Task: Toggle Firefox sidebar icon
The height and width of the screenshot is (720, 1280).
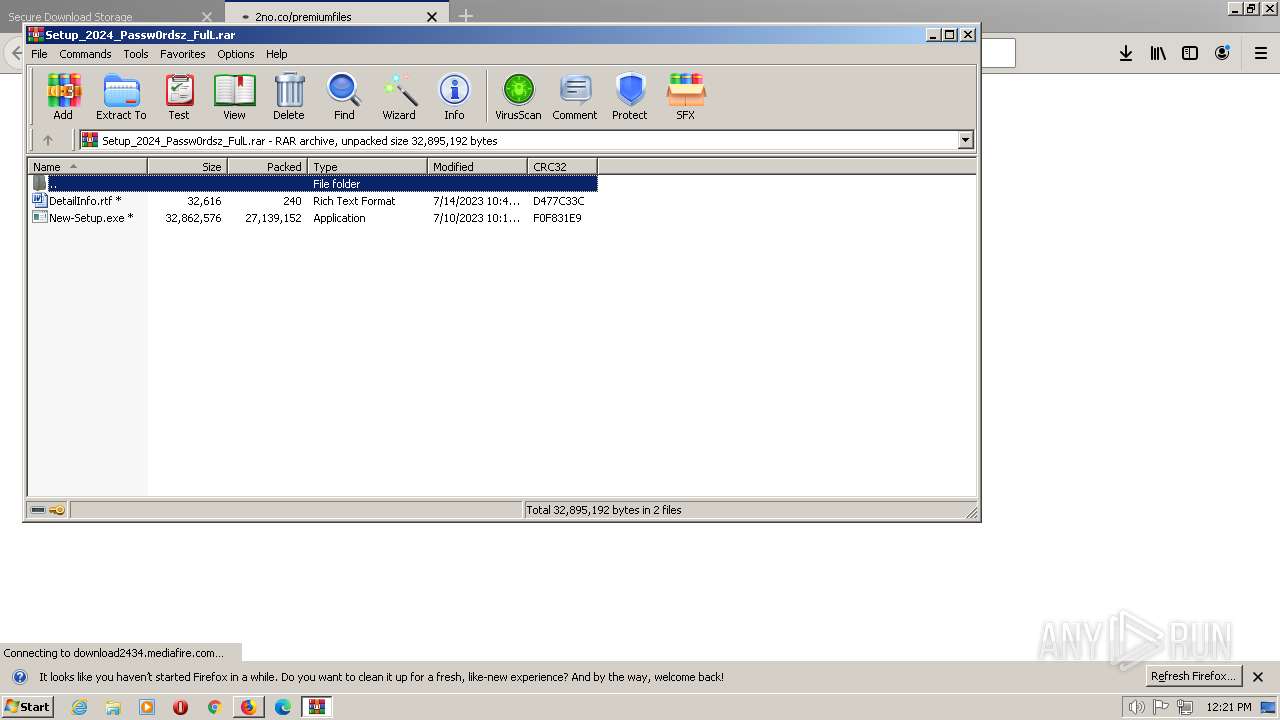Action: pyautogui.click(x=1190, y=53)
